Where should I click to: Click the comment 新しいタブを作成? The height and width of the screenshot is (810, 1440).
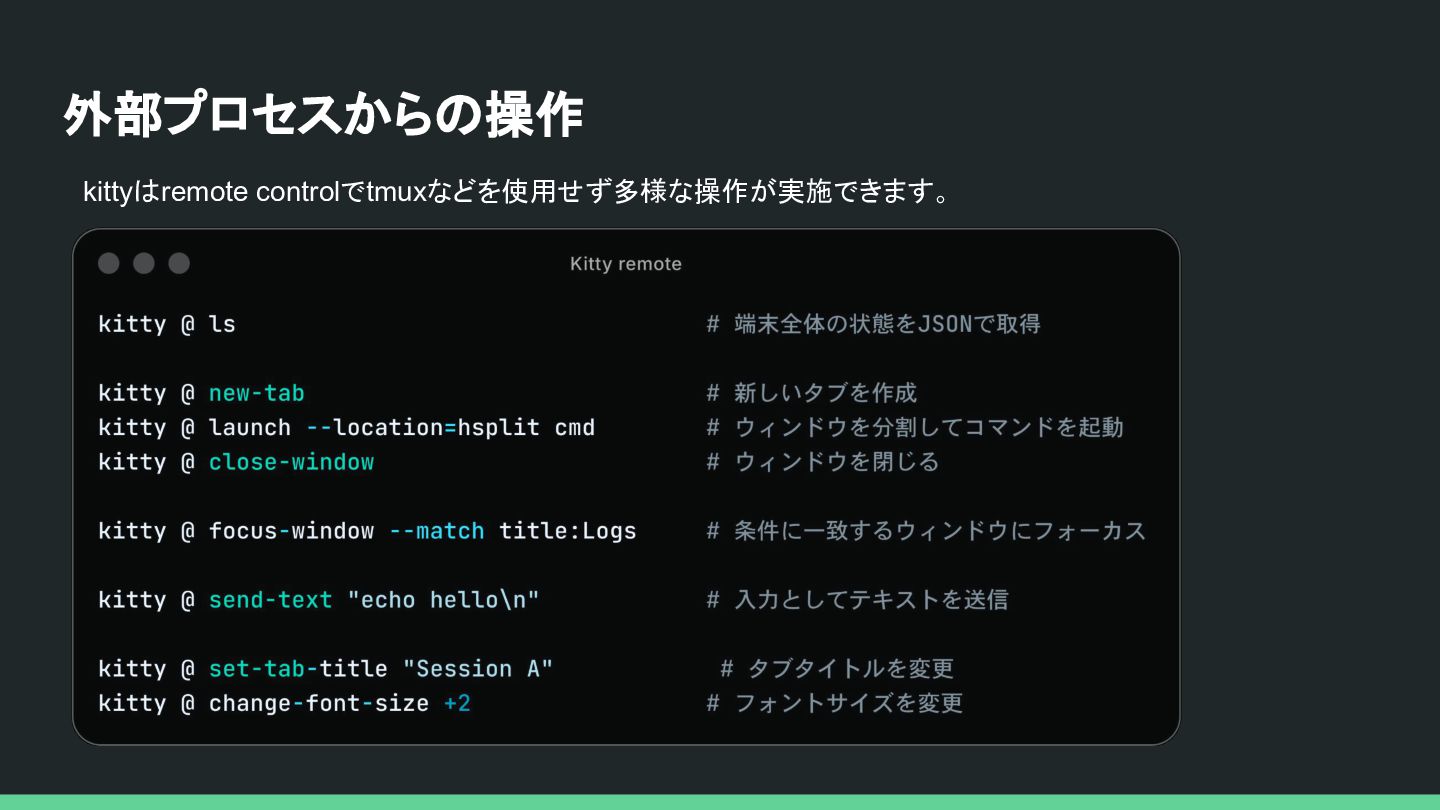point(812,393)
